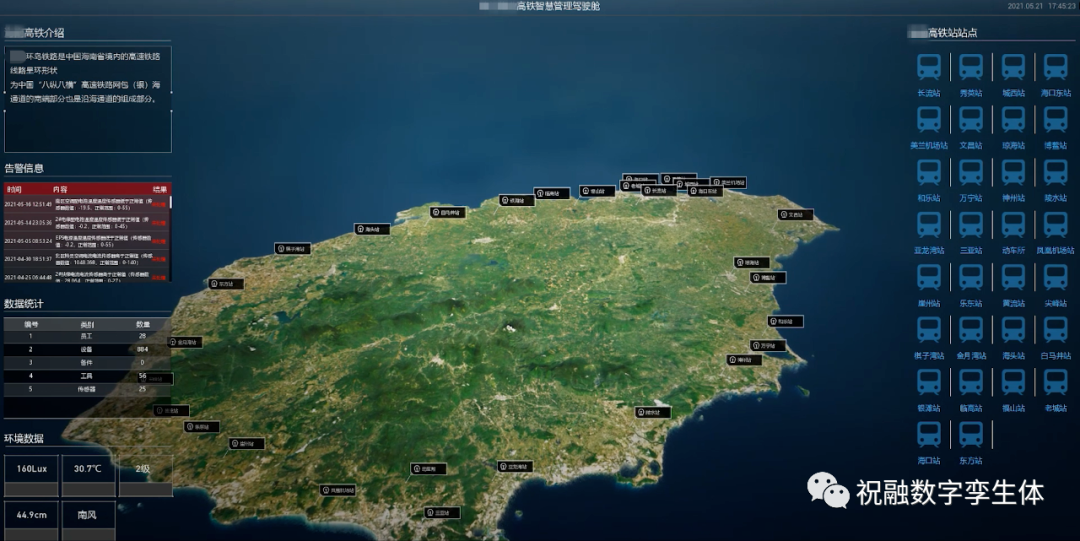Image resolution: width=1080 pixels, height=541 pixels.
Task: Click the 东方站 train icon
Action: [970, 435]
